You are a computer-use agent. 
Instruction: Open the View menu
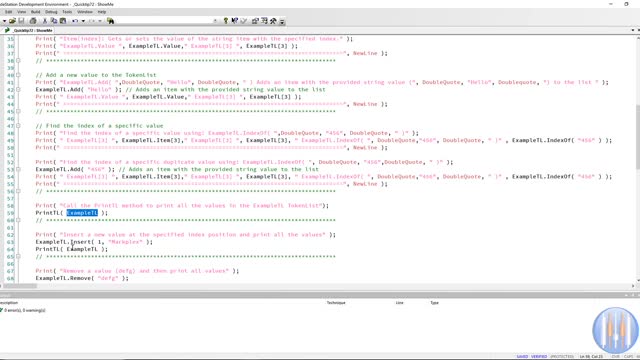[x=22, y=12]
